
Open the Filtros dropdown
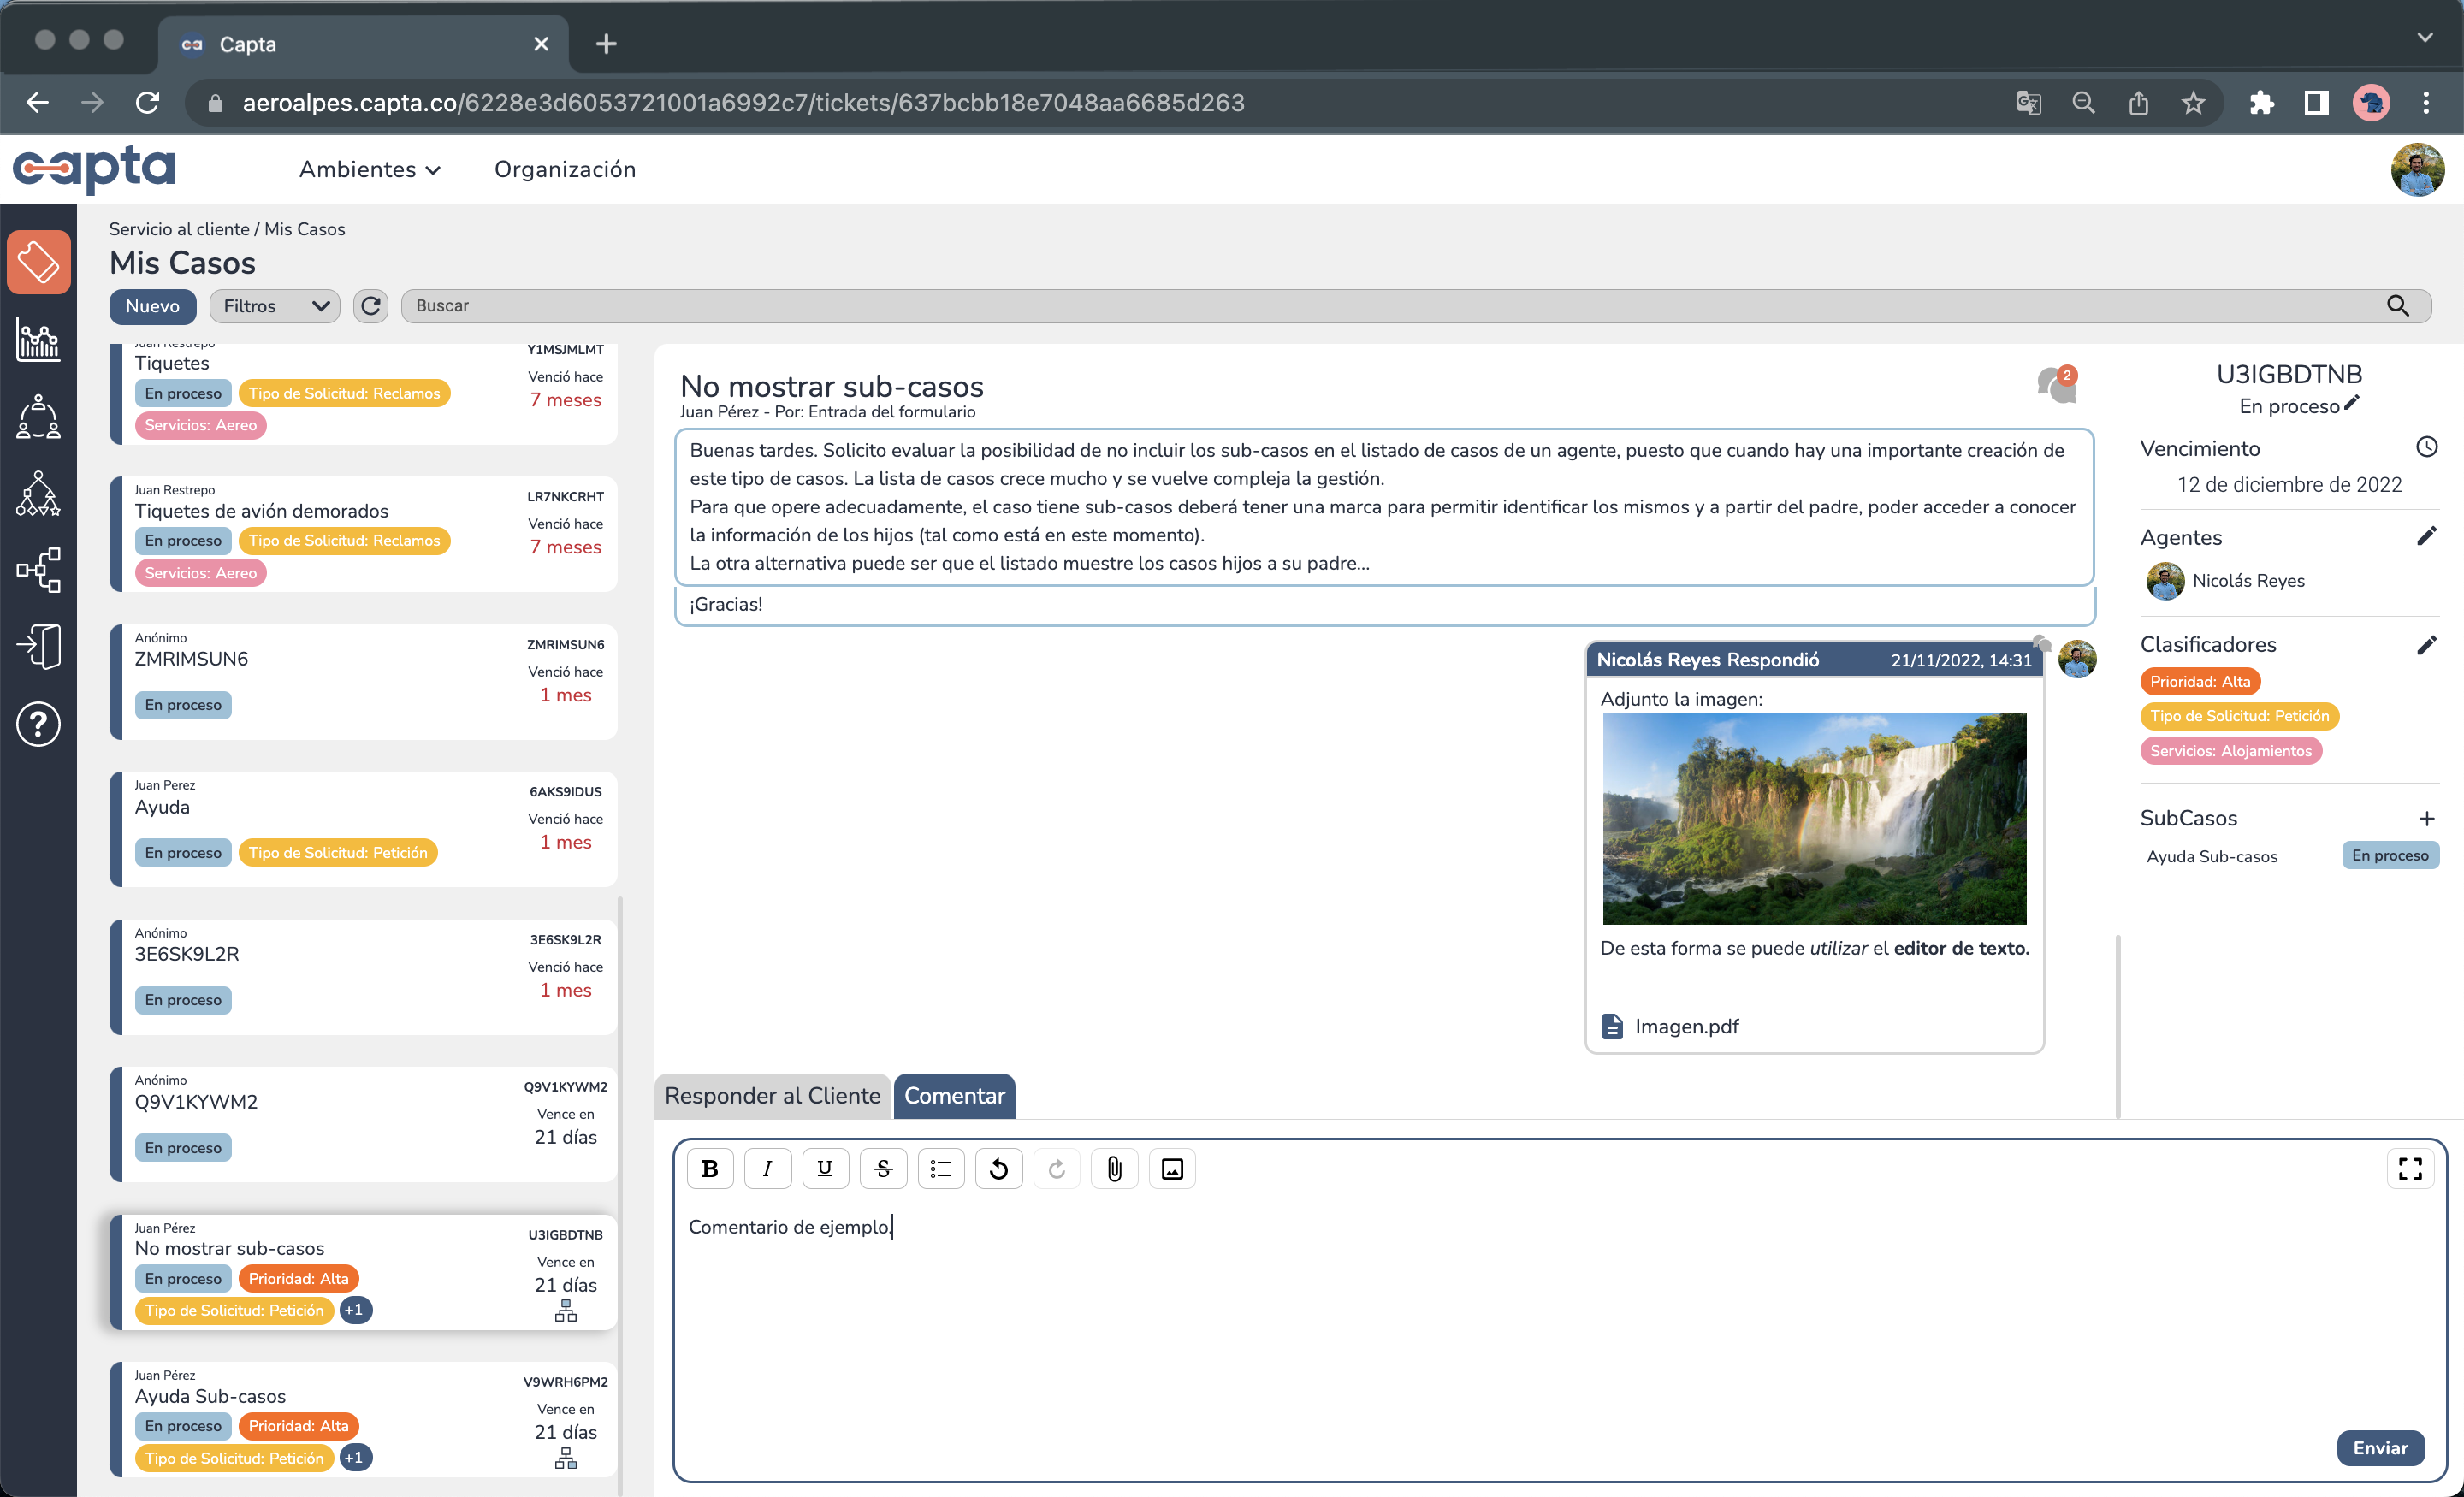point(274,306)
